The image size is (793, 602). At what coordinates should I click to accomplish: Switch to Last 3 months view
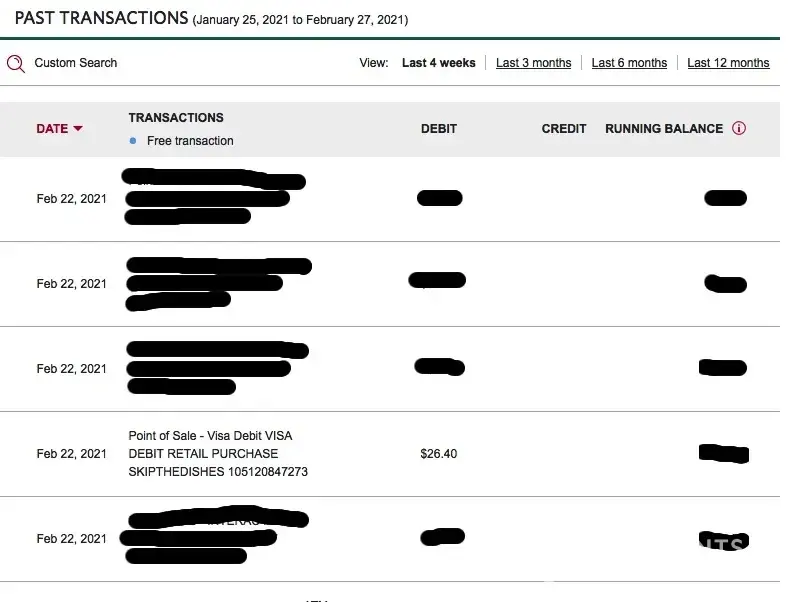[533, 63]
